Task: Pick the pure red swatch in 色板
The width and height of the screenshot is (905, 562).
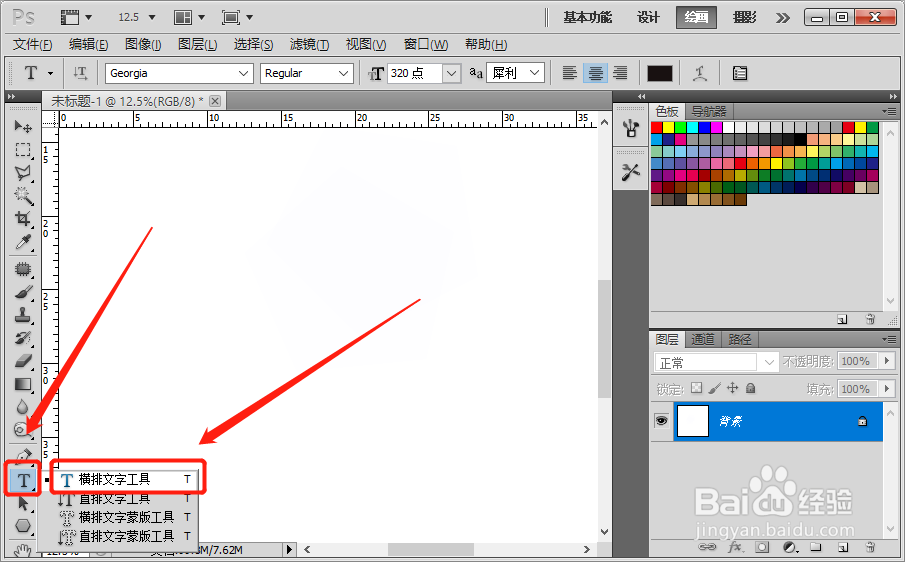Action: [657, 127]
